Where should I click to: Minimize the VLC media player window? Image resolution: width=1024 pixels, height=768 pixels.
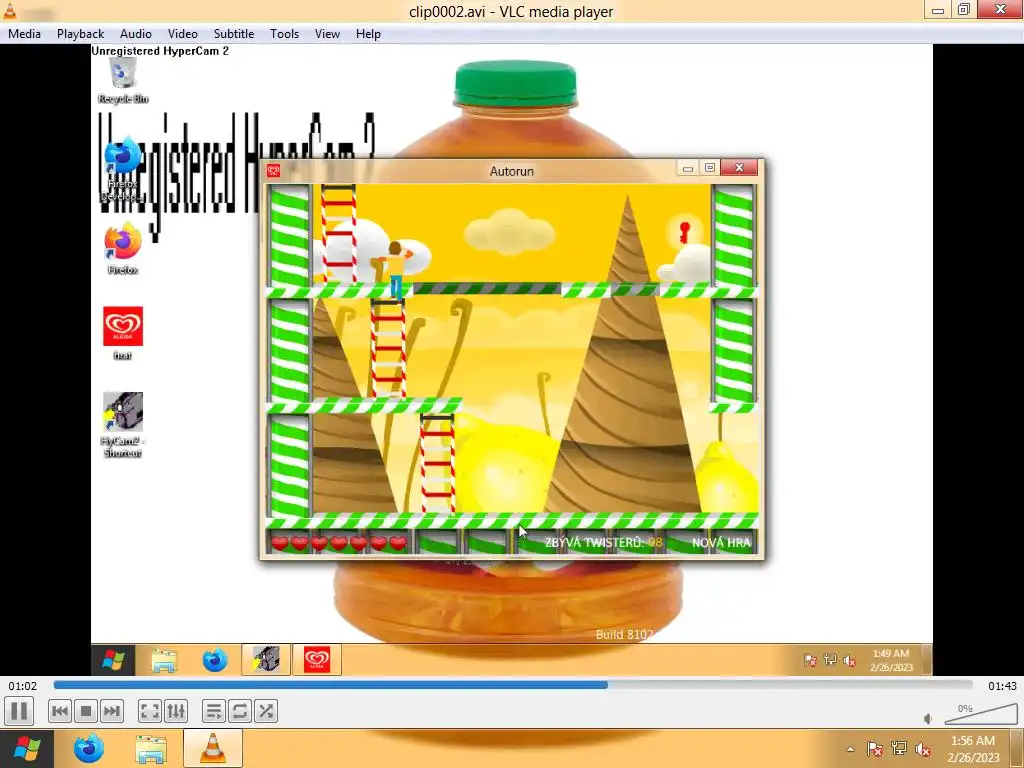click(x=938, y=10)
